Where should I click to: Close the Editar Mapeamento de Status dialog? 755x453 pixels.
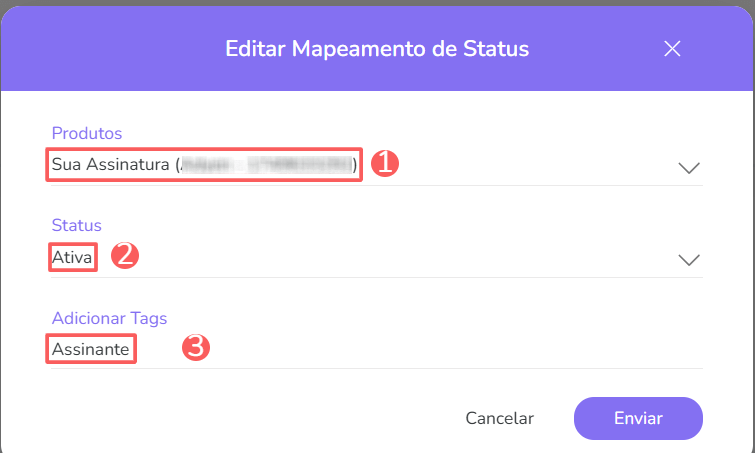(x=672, y=49)
